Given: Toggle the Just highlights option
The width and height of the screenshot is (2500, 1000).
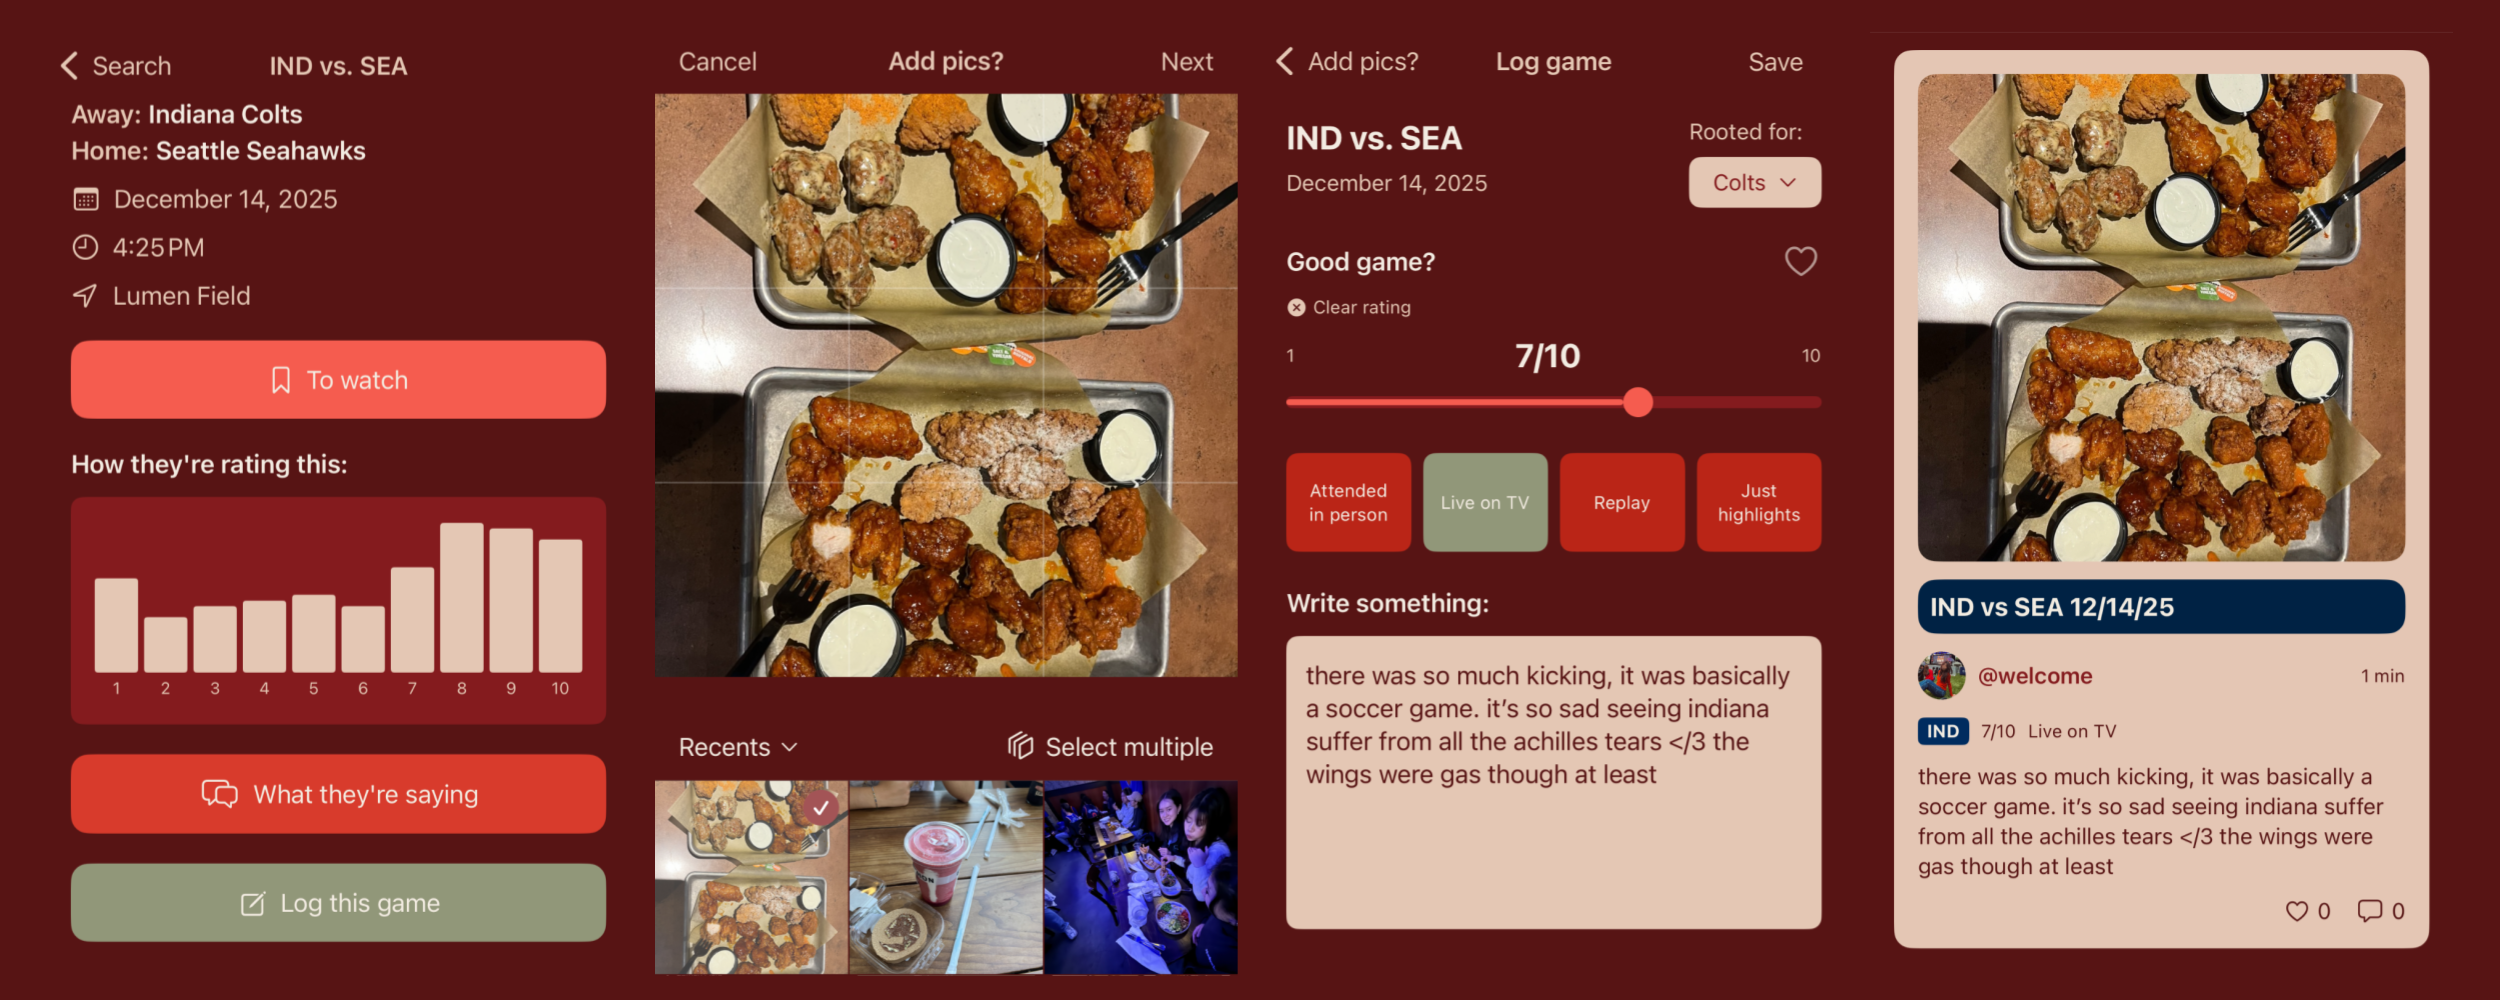Looking at the screenshot, I should pyautogui.click(x=1759, y=502).
